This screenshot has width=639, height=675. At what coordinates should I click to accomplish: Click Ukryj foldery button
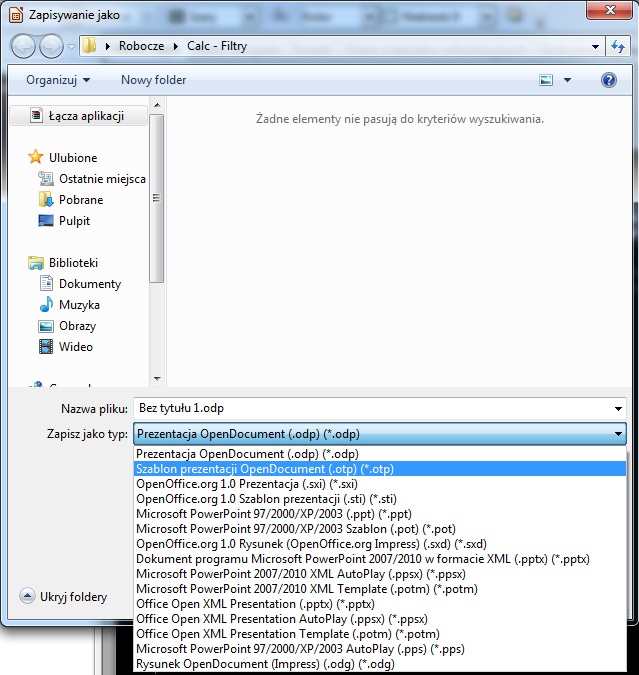coord(63,597)
